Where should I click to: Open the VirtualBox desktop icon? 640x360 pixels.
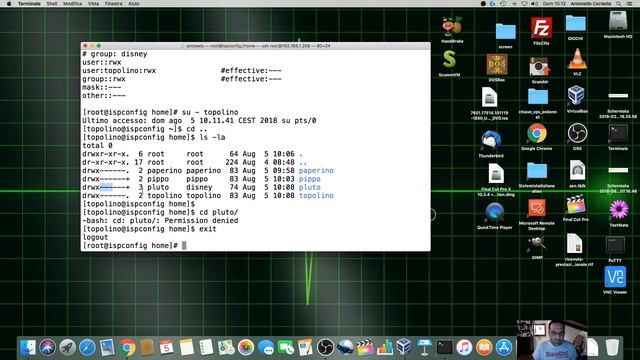point(576,96)
